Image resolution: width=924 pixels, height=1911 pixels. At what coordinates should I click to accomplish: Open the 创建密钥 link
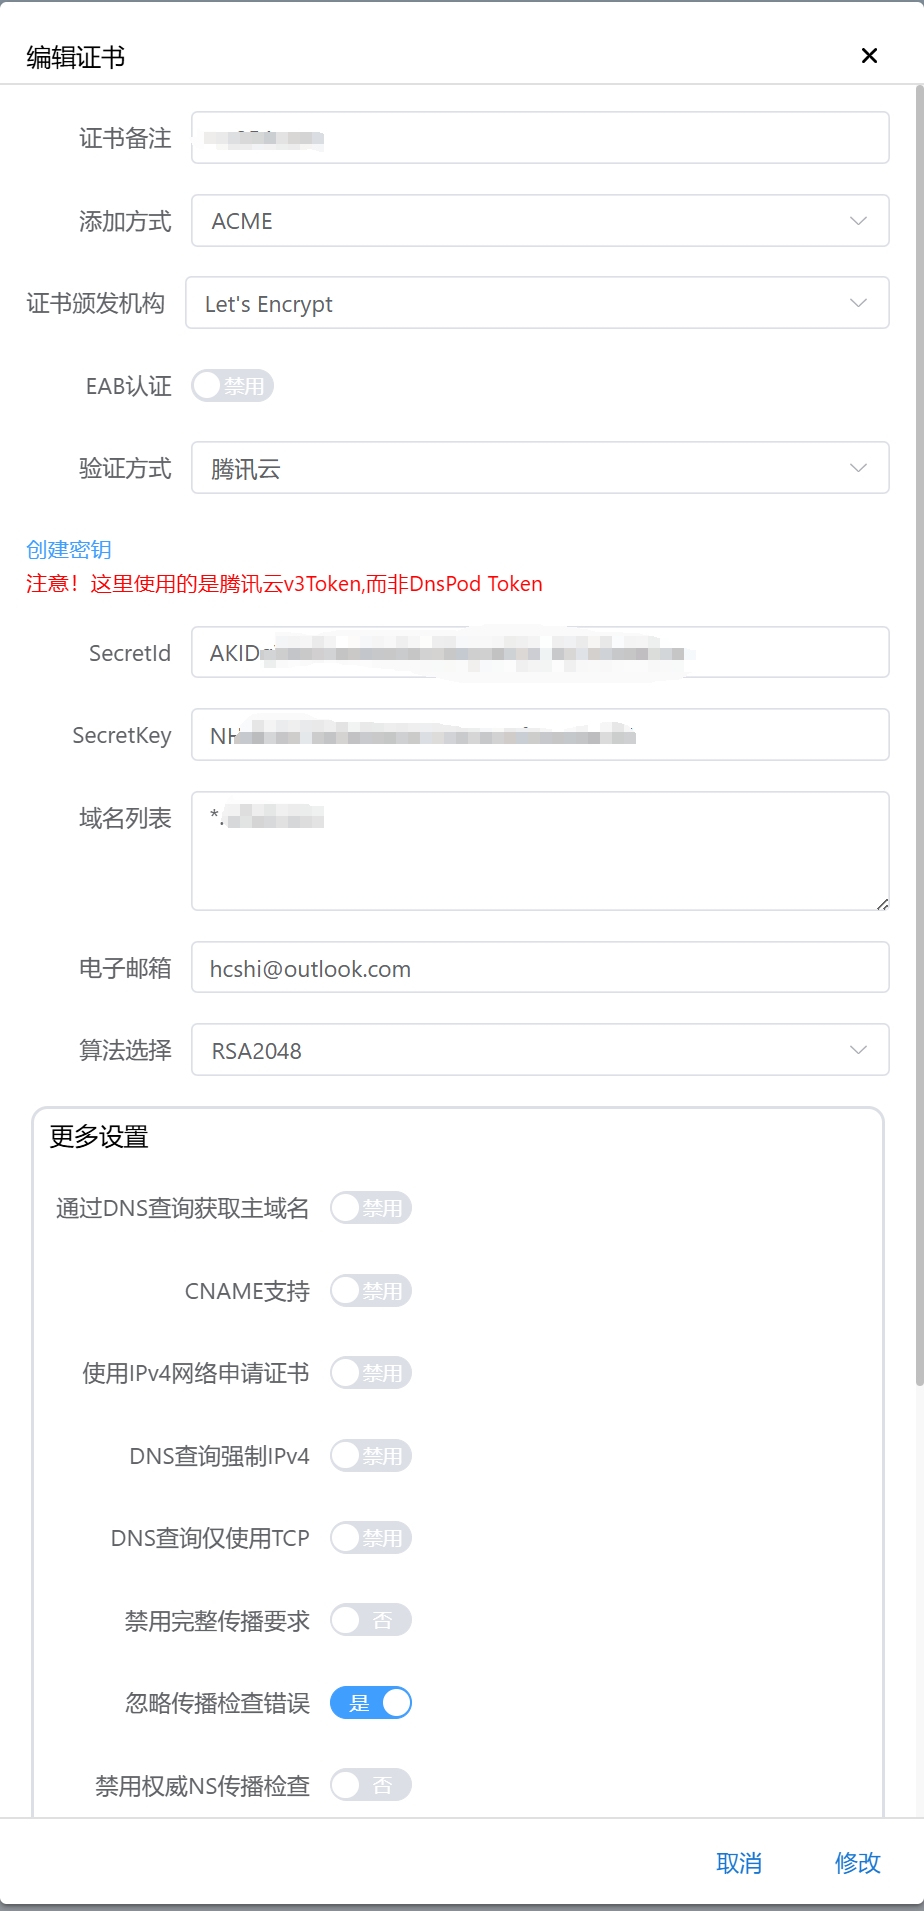pos(68,548)
